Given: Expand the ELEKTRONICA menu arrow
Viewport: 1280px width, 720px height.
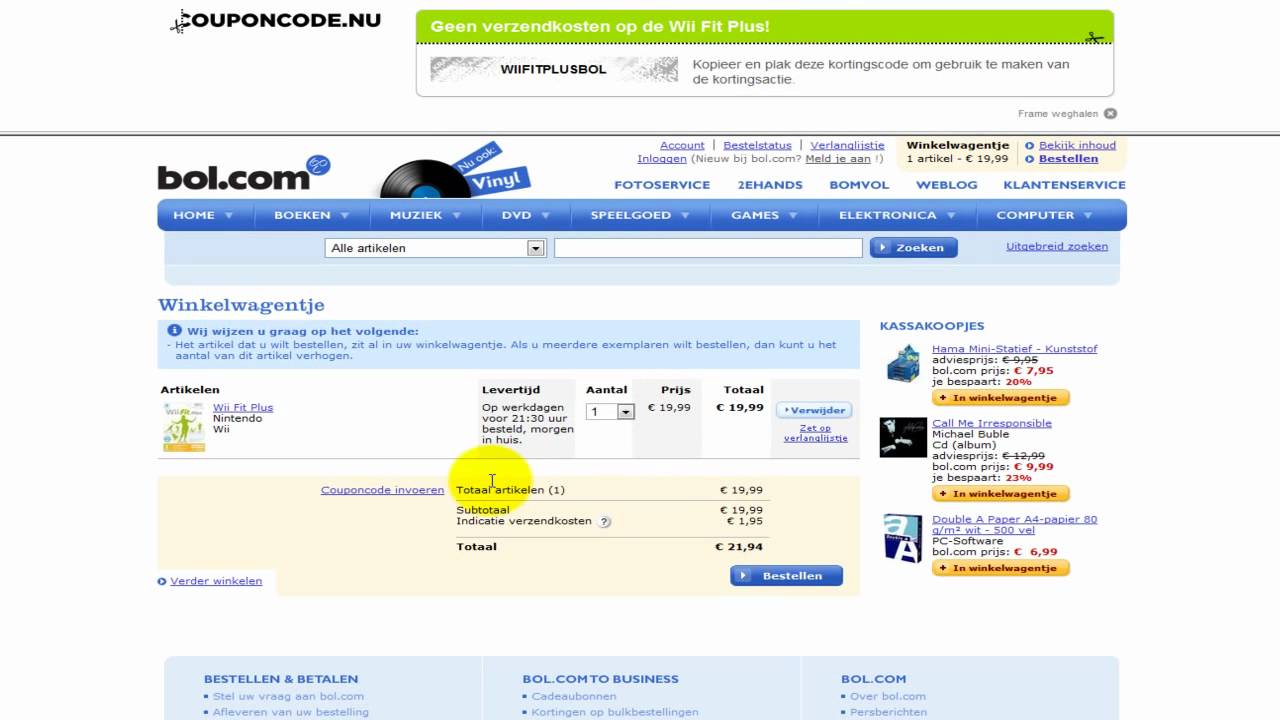Looking at the screenshot, I should point(951,216).
